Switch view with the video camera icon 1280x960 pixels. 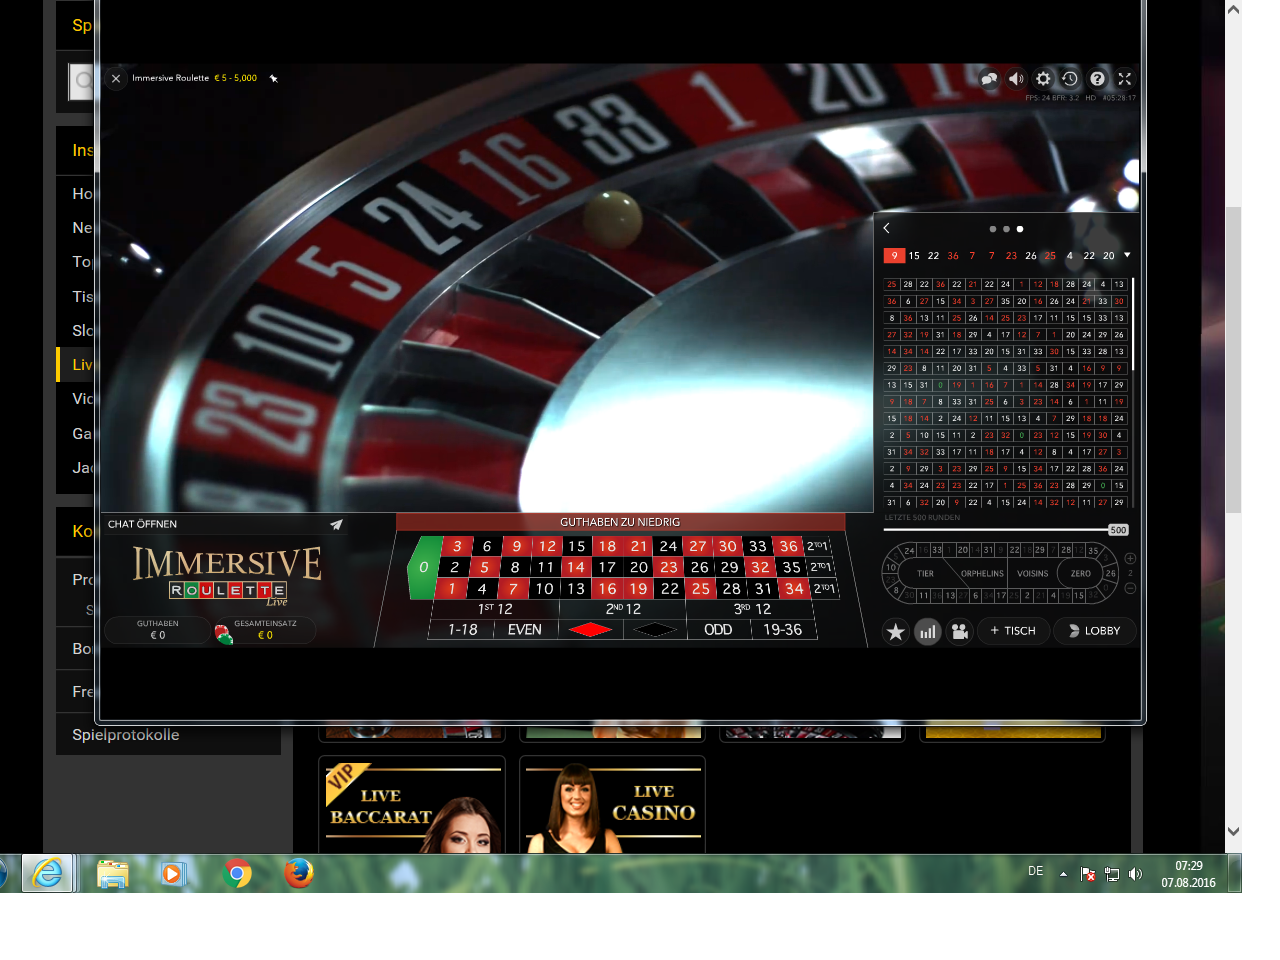960,632
